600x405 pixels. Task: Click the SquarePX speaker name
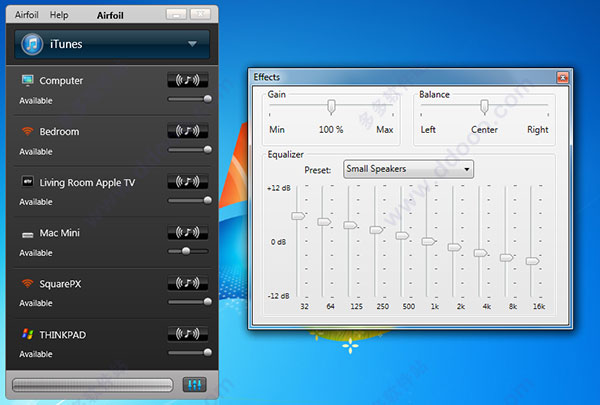tap(60, 284)
